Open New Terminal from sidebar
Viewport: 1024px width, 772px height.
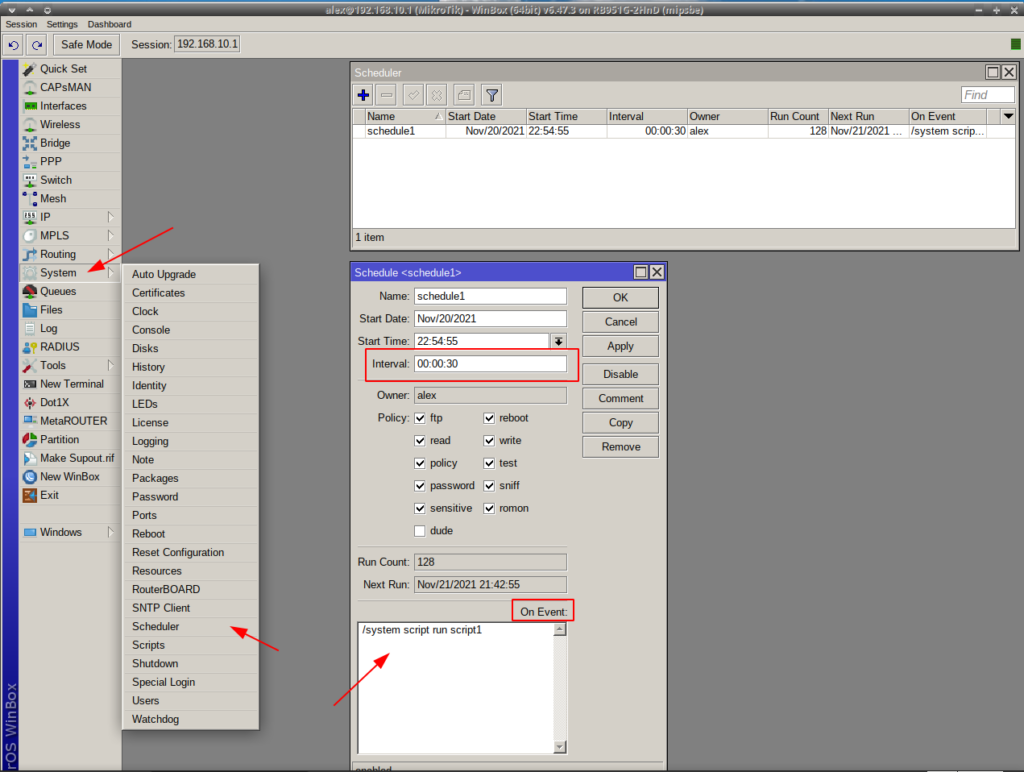(x=71, y=384)
